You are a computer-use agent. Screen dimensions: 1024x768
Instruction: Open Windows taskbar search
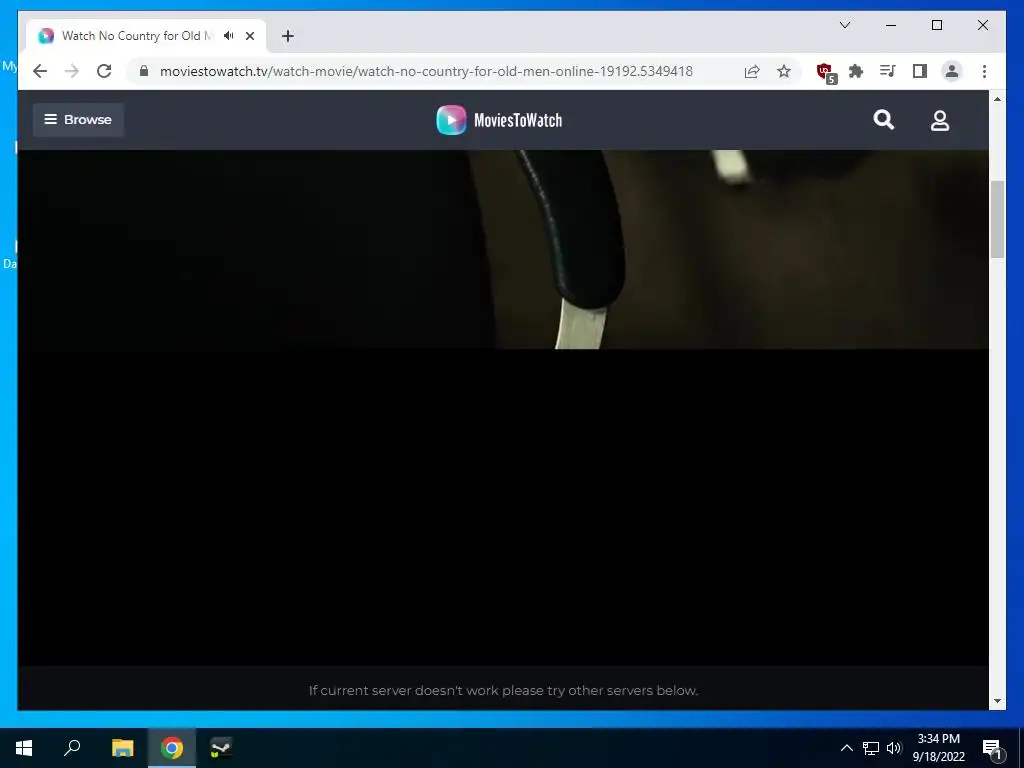tap(72, 748)
